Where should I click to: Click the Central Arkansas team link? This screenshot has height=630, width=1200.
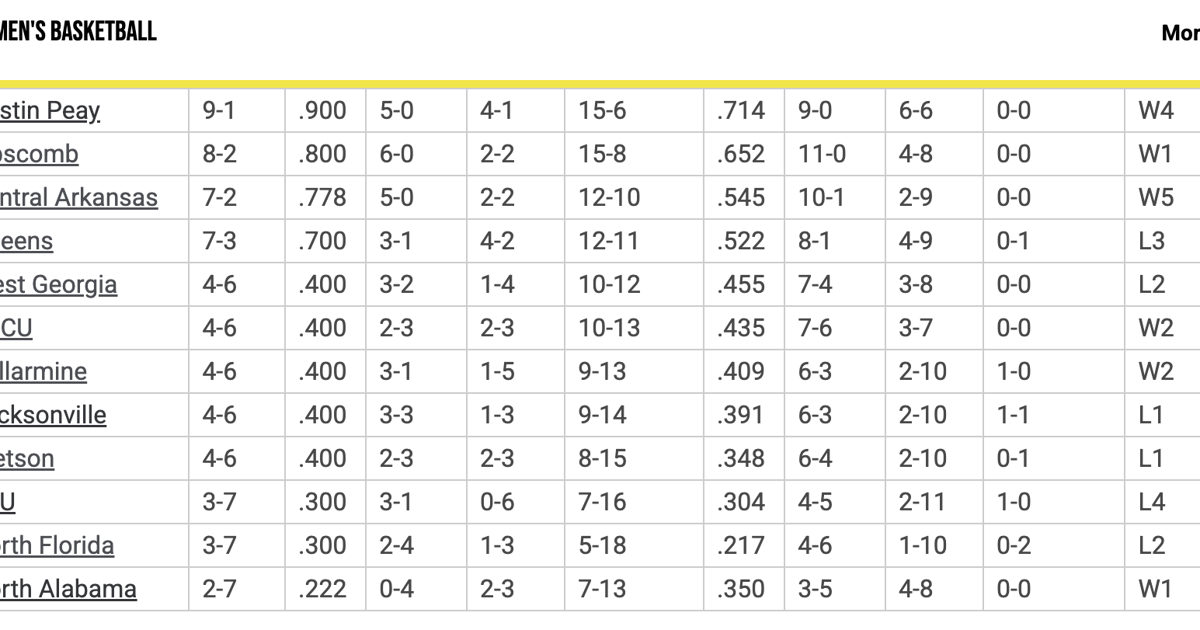tap(79, 197)
